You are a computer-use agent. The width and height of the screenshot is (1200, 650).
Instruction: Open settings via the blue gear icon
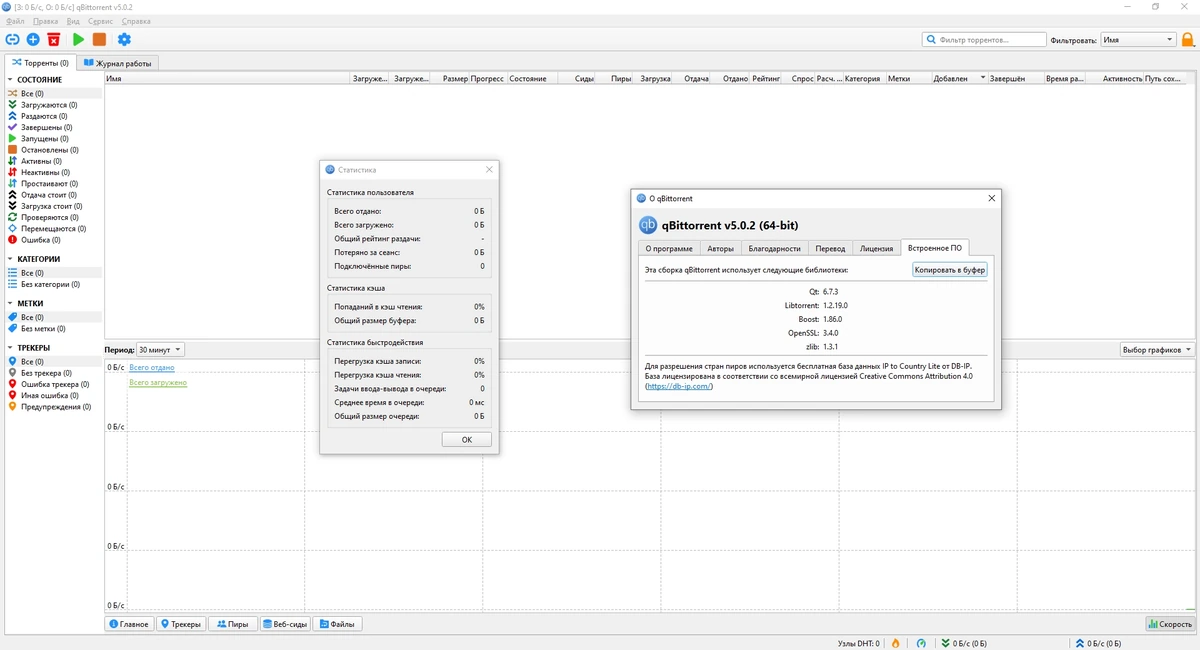124,39
